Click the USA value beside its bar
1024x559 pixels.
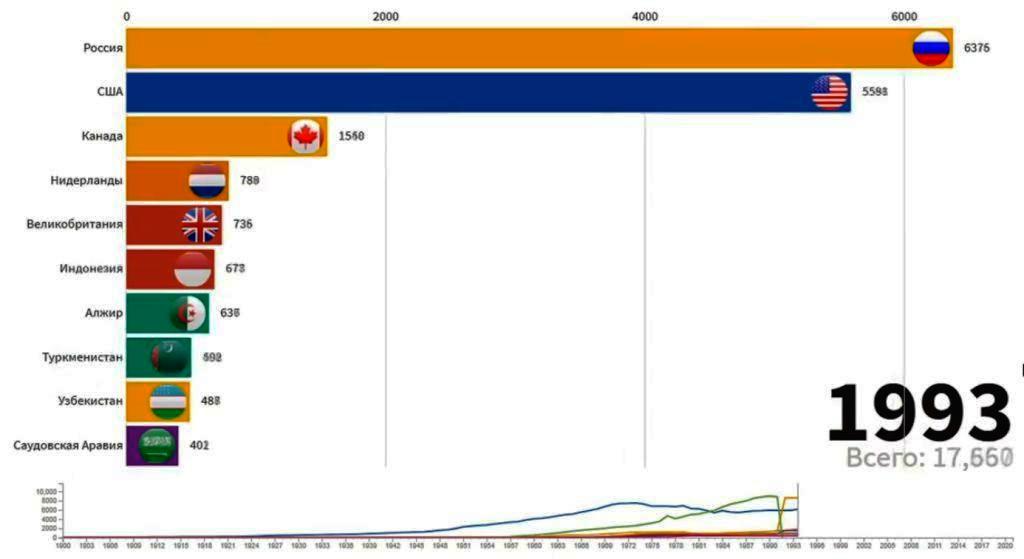(x=874, y=92)
